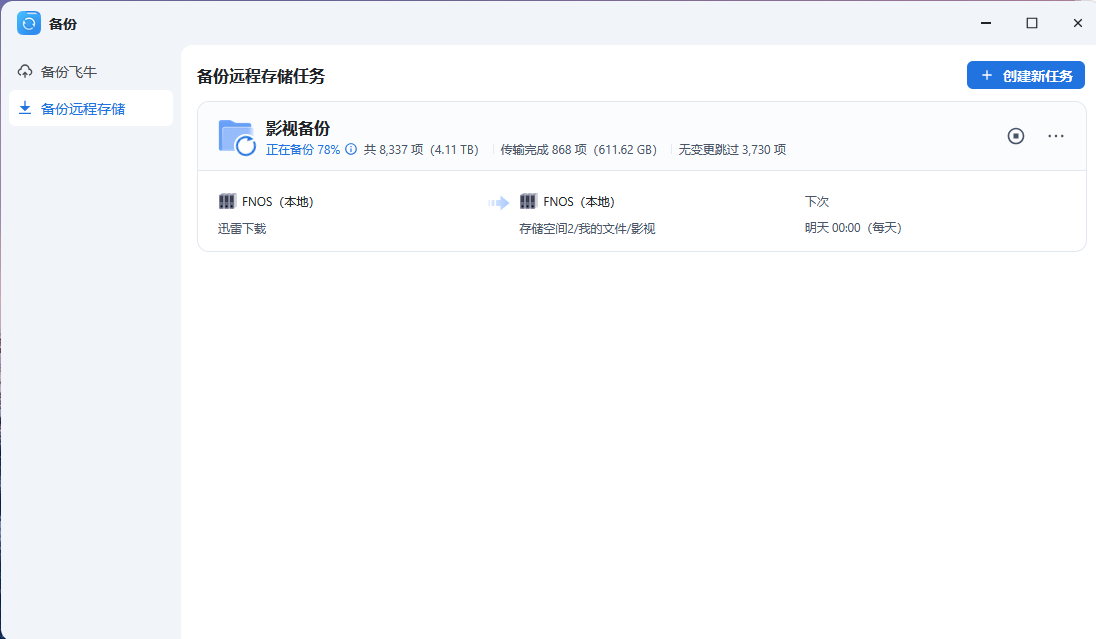Select 备份远程存储 in the sidebar
The image size is (1096, 639).
[x=91, y=108]
